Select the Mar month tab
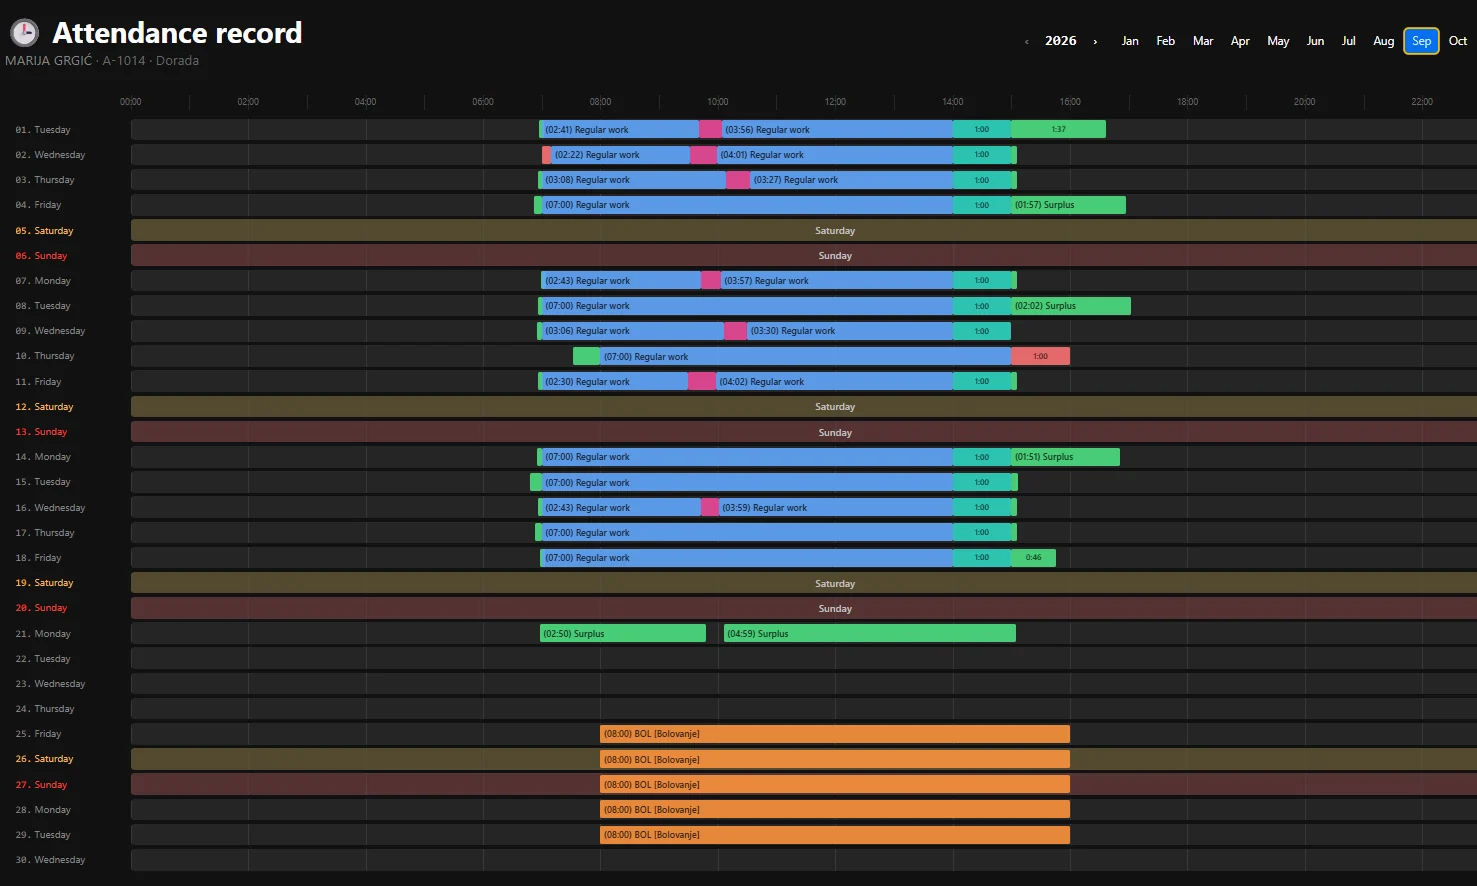The image size is (1477, 886). 1203,41
